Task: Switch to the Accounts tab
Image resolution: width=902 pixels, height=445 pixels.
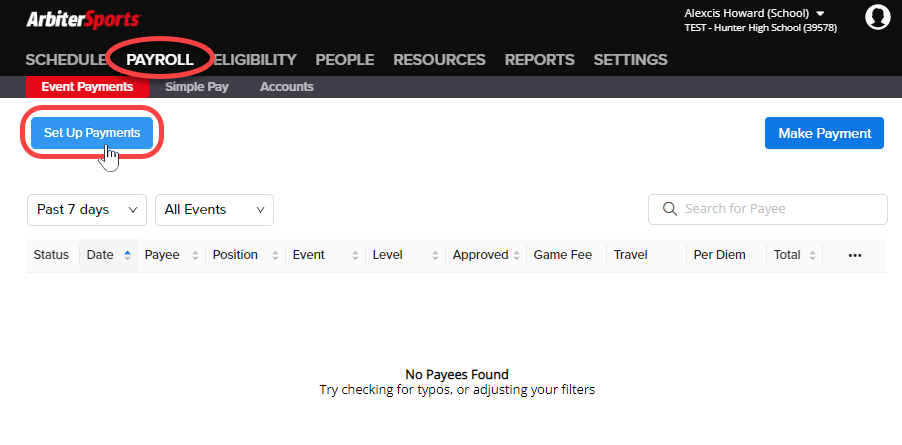Action: (x=286, y=87)
